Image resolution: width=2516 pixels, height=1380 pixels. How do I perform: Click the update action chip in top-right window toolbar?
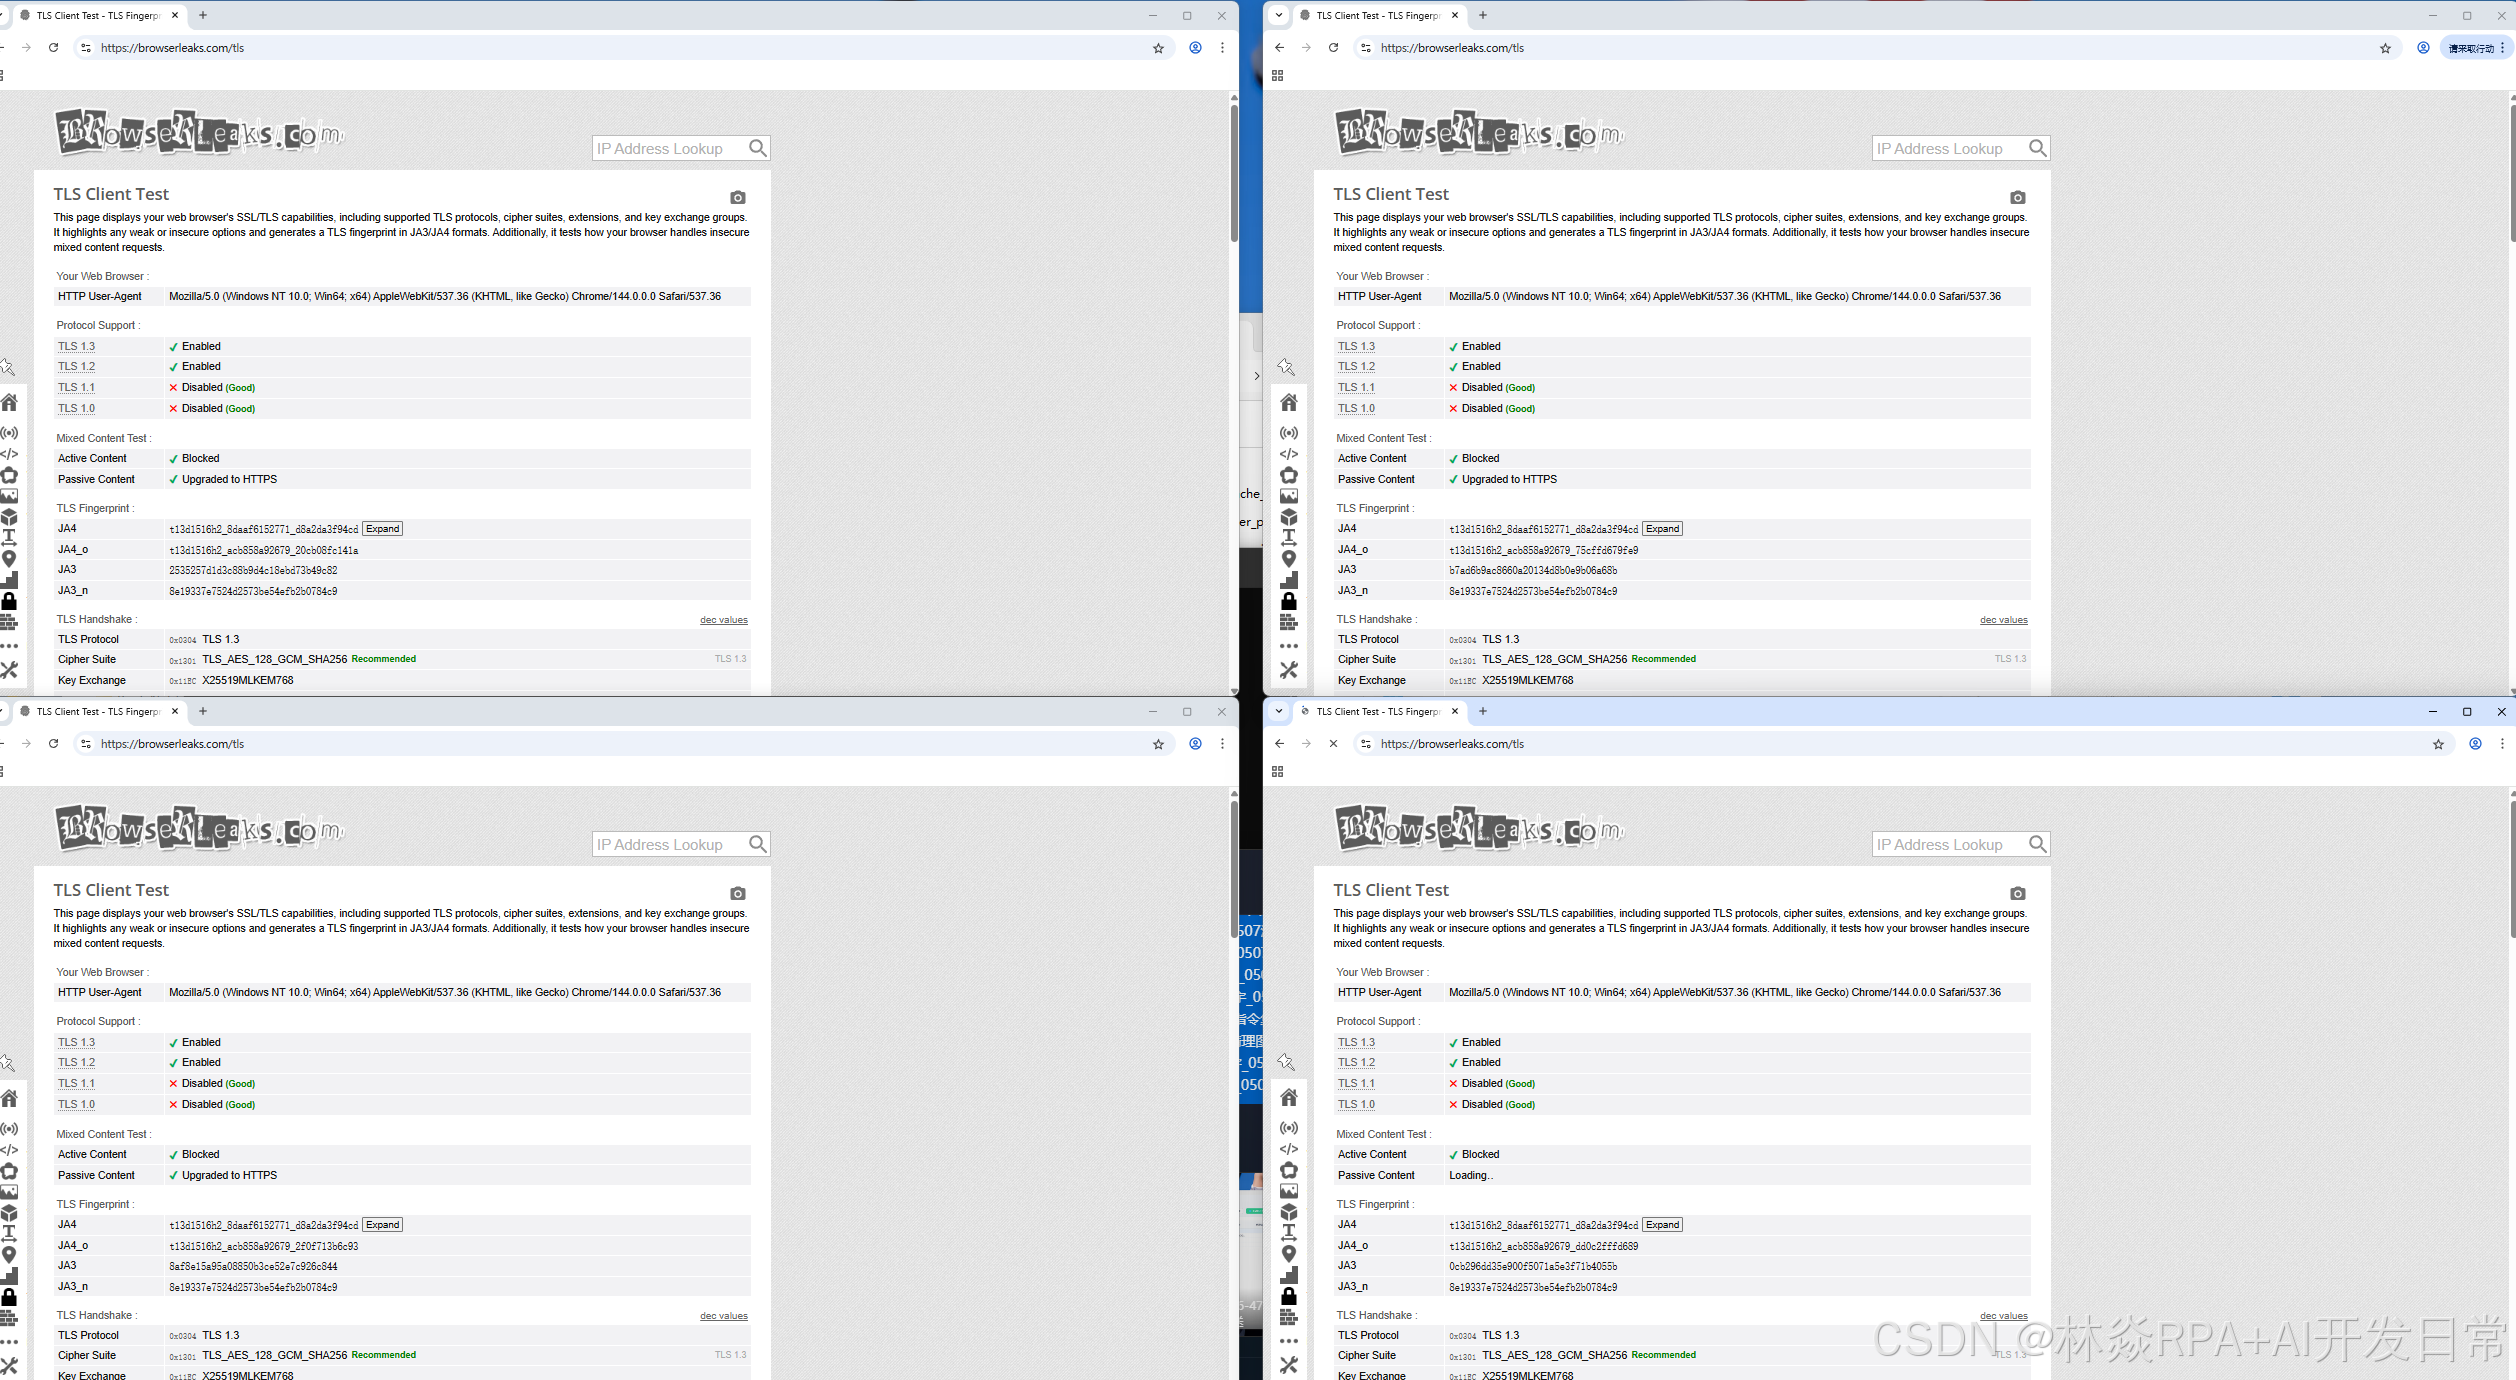tap(2476, 48)
